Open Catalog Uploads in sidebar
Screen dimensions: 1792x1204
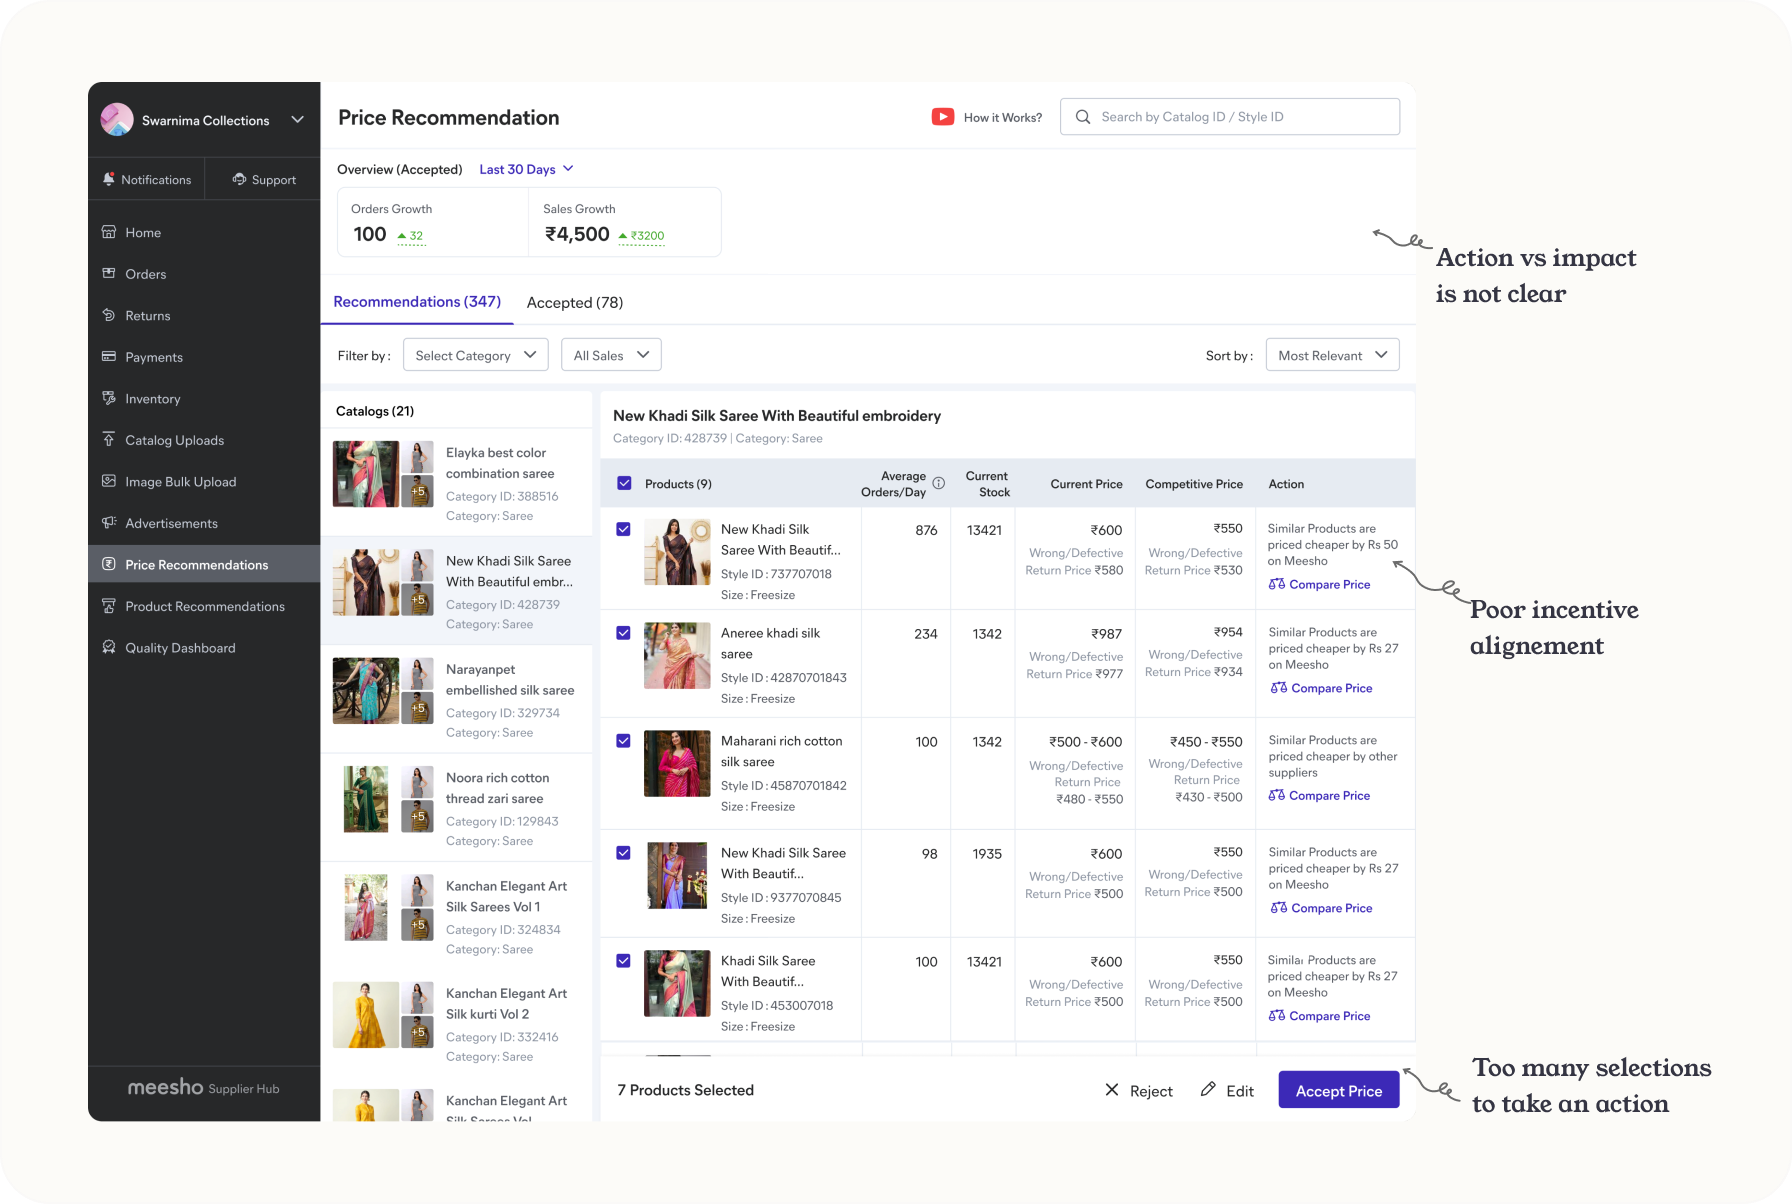click(204, 440)
